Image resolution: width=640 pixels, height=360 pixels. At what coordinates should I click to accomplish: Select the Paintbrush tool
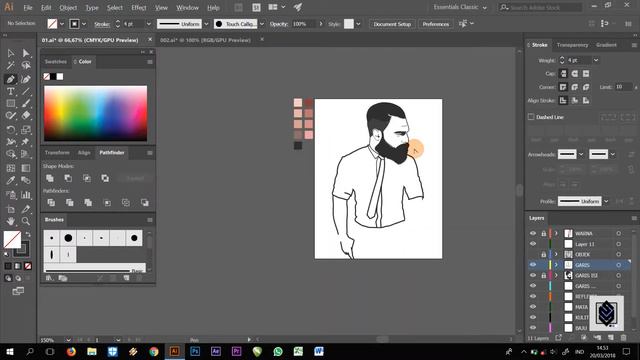click(x=26, y=104)
